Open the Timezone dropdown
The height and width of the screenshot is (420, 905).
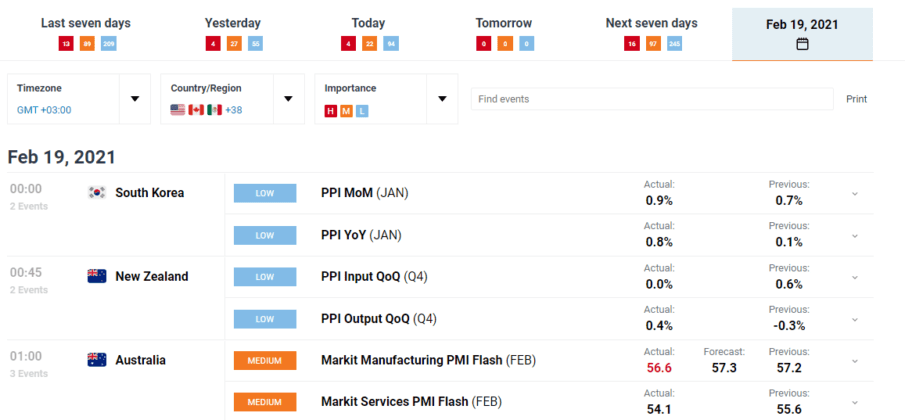(134, 99)
